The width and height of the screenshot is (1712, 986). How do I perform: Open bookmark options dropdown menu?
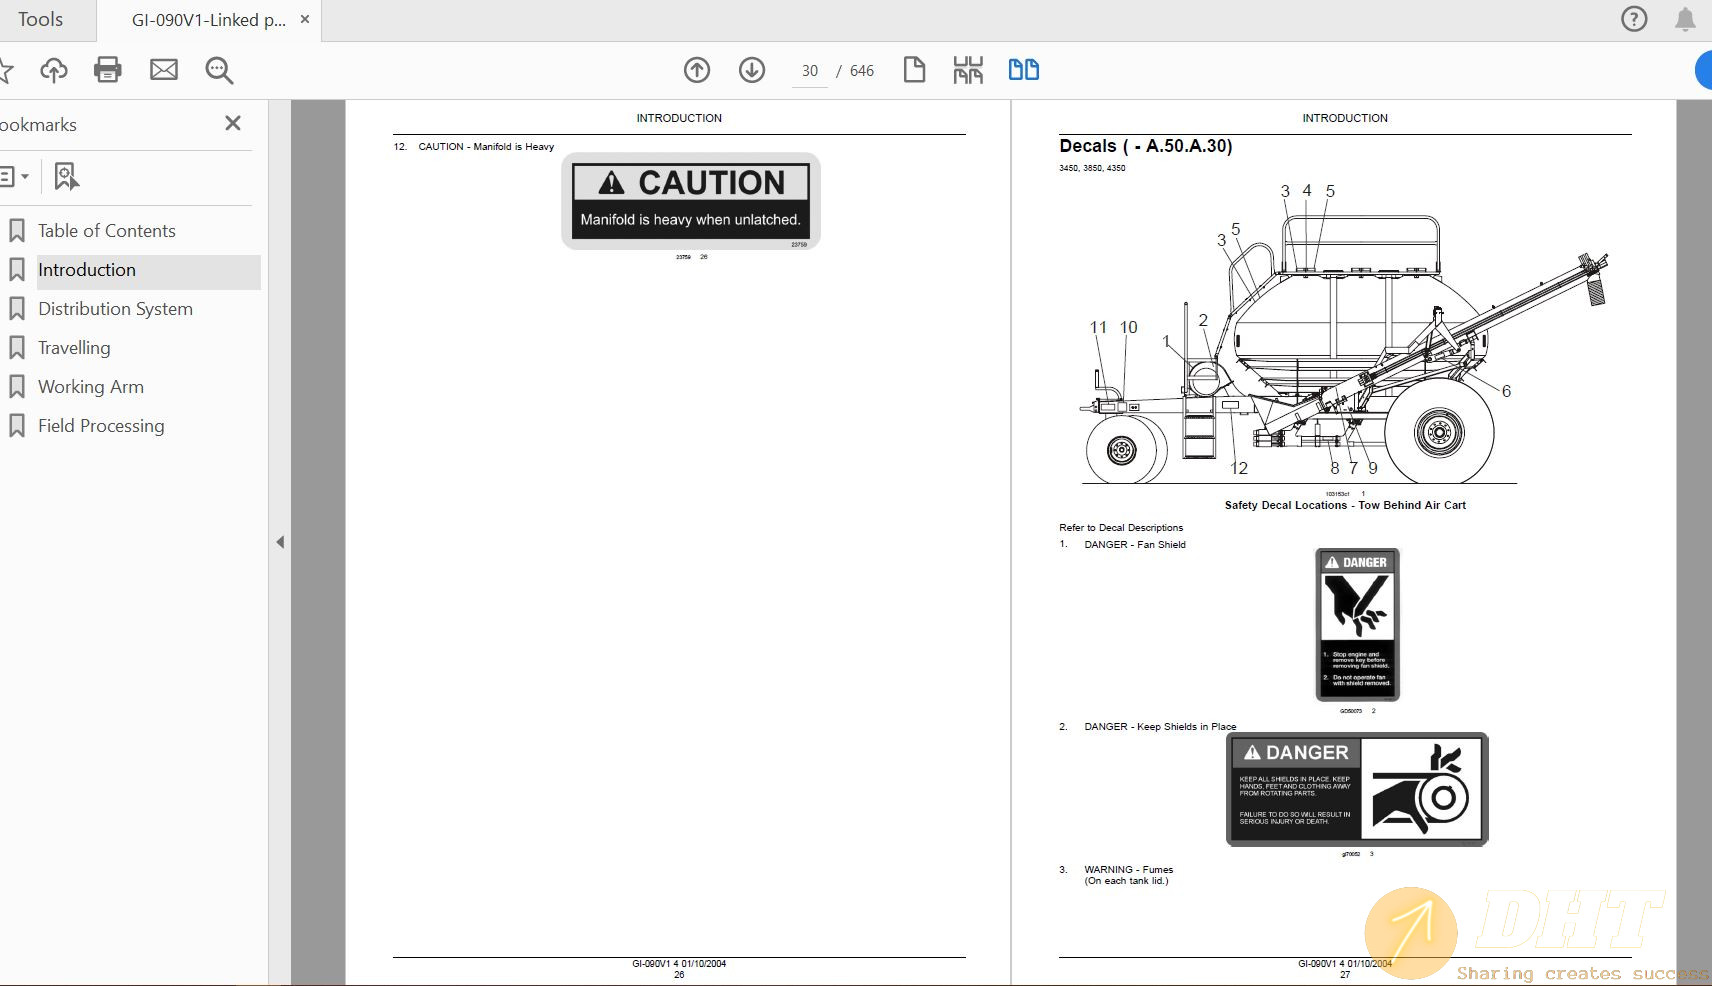[14, 177]
